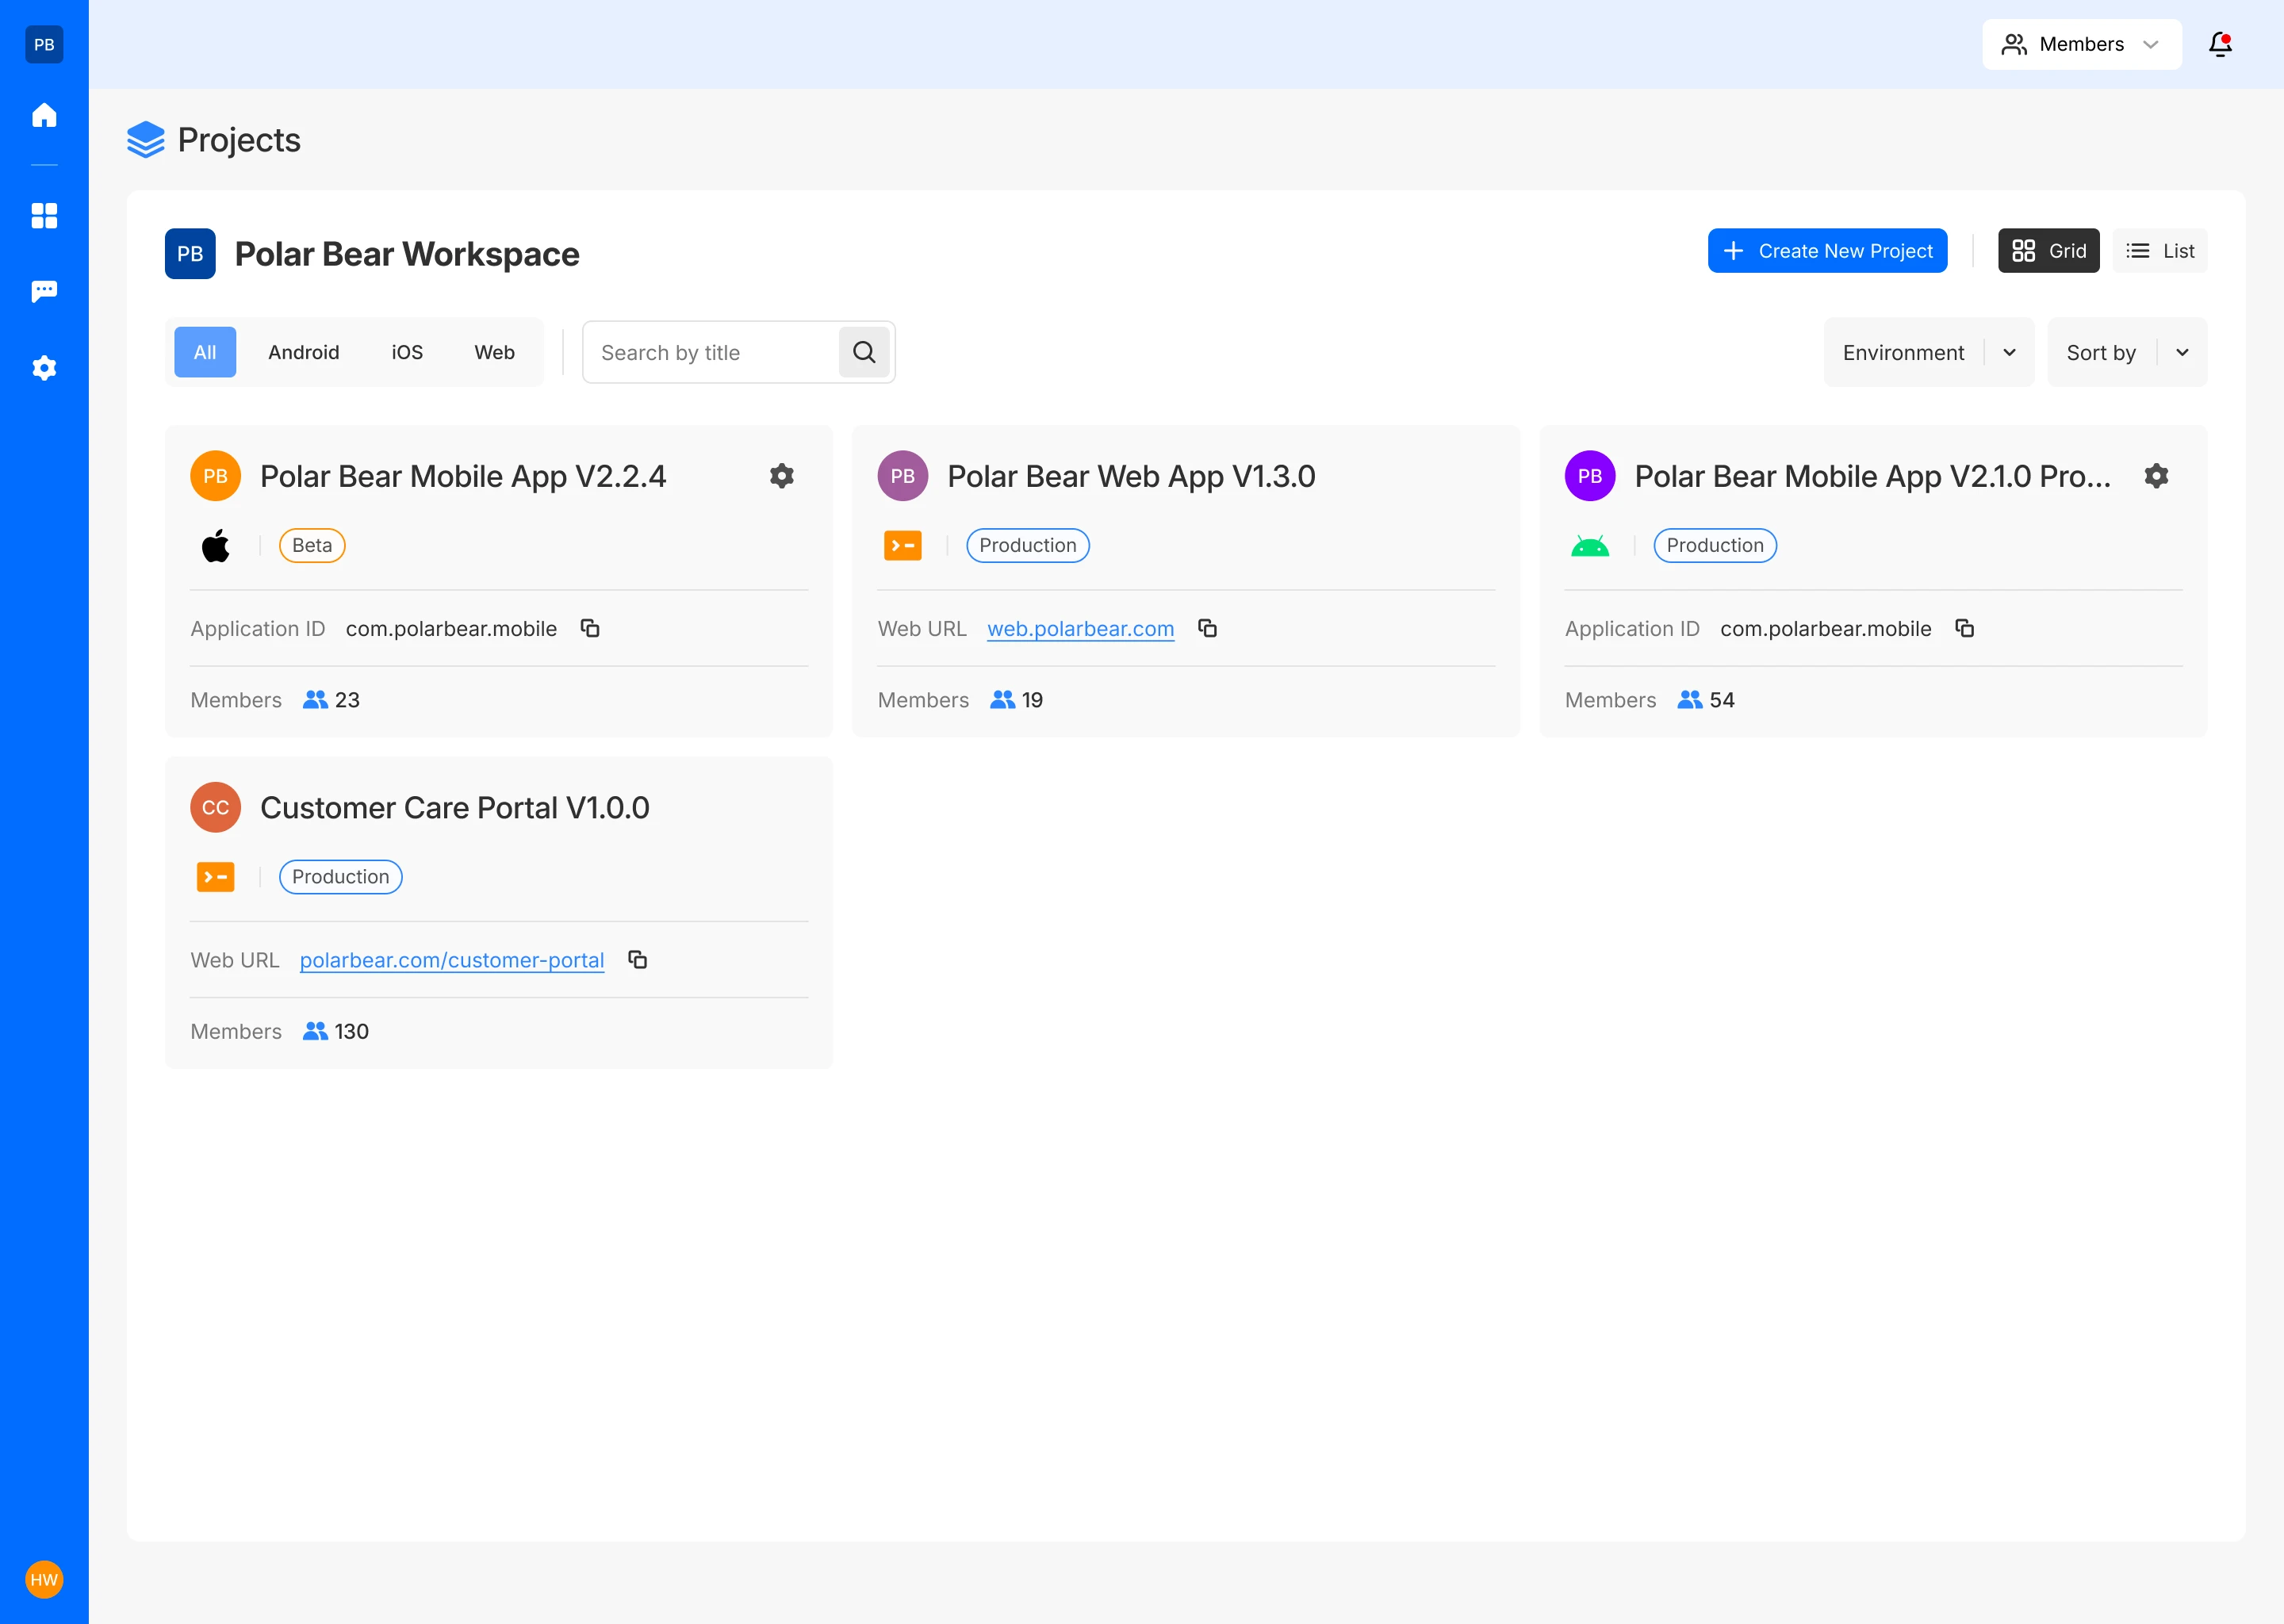Open settings gear for Mobile App V2.2.4
The height and width of the screenshot is (1624, 2284).
tap(782, 476)
